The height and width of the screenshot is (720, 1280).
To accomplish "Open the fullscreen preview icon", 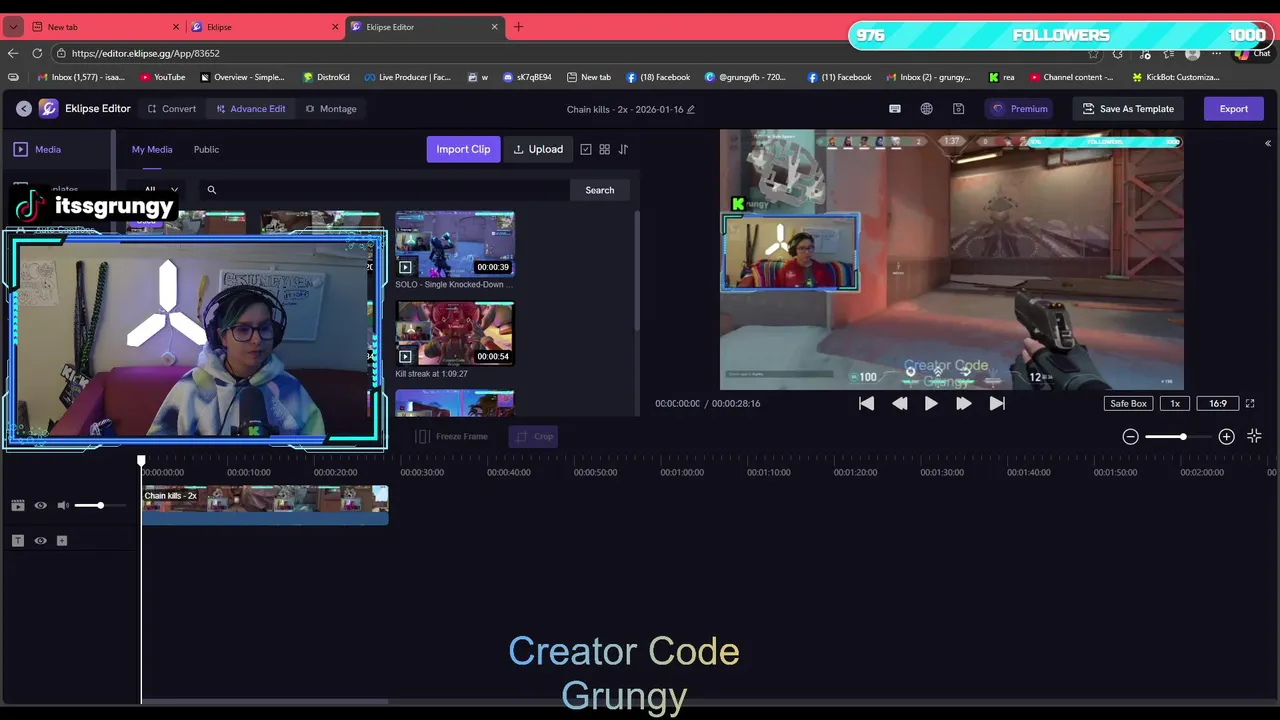I will [1250, 403].
